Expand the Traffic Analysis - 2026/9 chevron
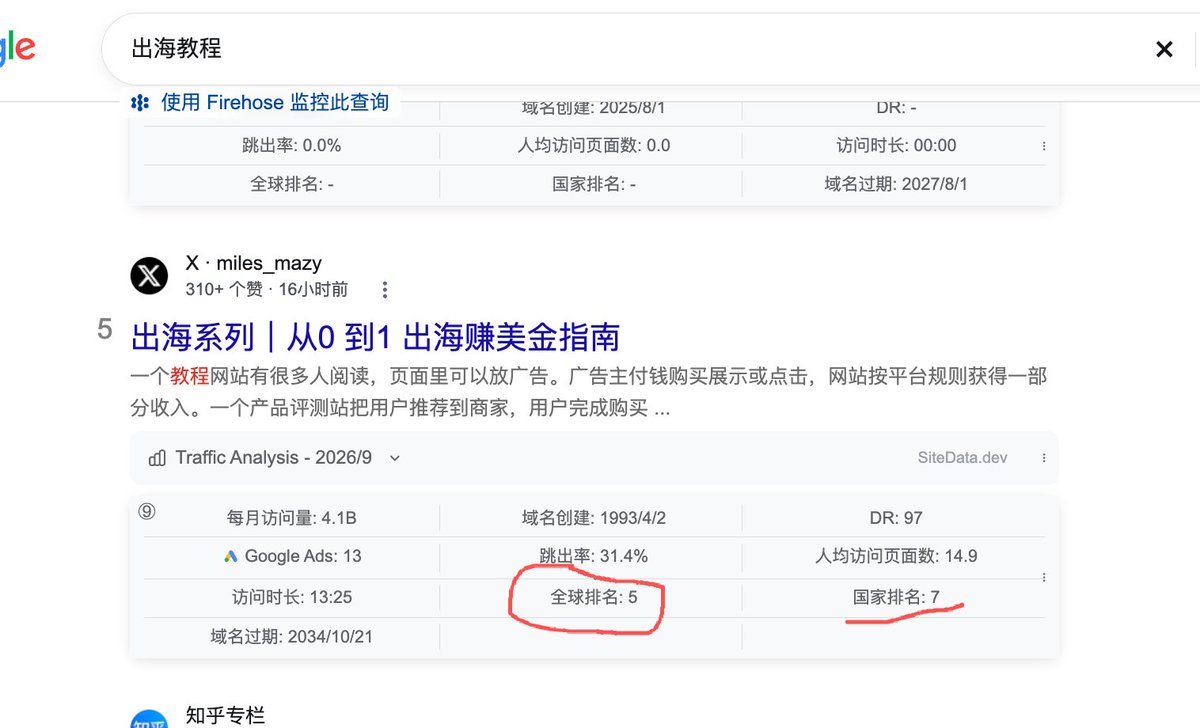 [x=394, y=458]
